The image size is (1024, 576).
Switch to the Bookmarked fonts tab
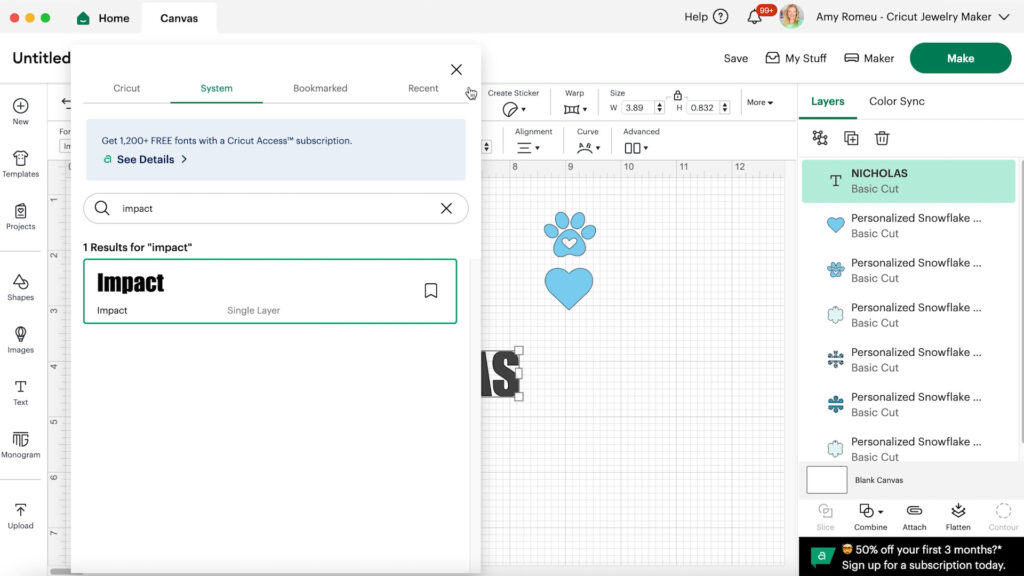320,88
